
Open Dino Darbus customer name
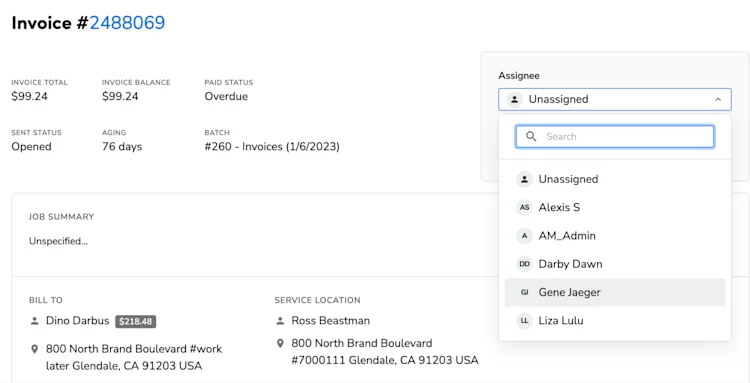pos(77,321)
